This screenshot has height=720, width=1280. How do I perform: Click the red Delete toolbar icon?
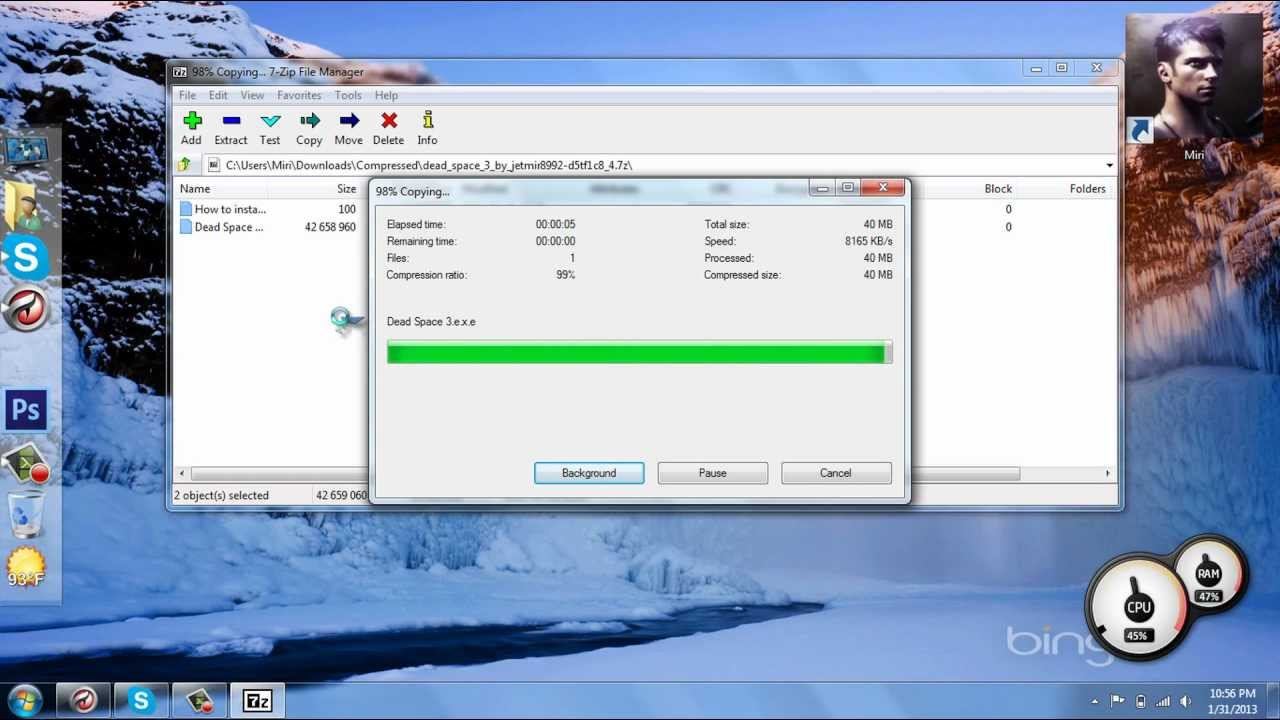389,121
